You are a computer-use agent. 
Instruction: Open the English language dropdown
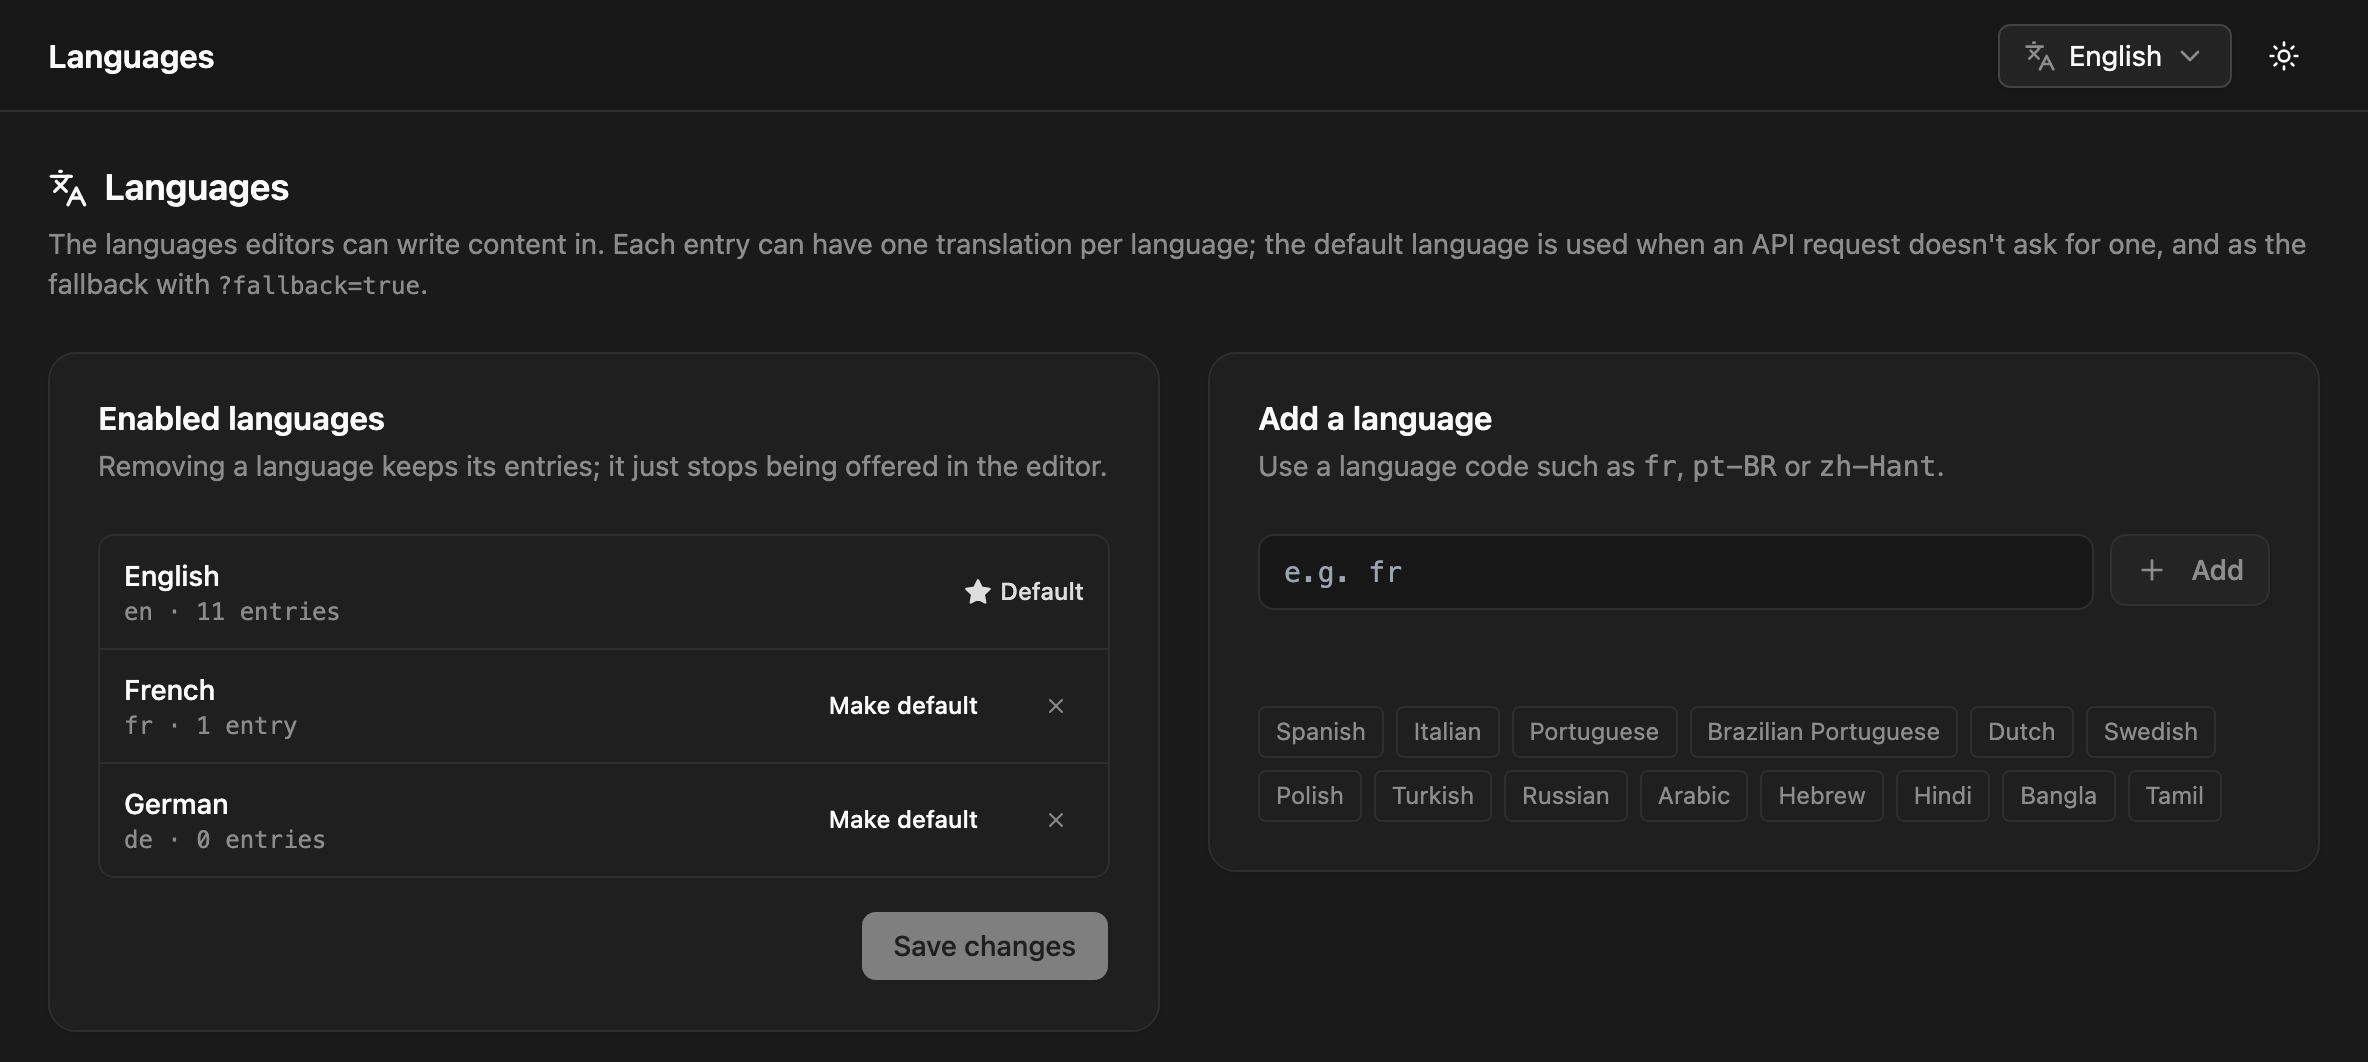pyautogui.click(x=2114, y=56)
